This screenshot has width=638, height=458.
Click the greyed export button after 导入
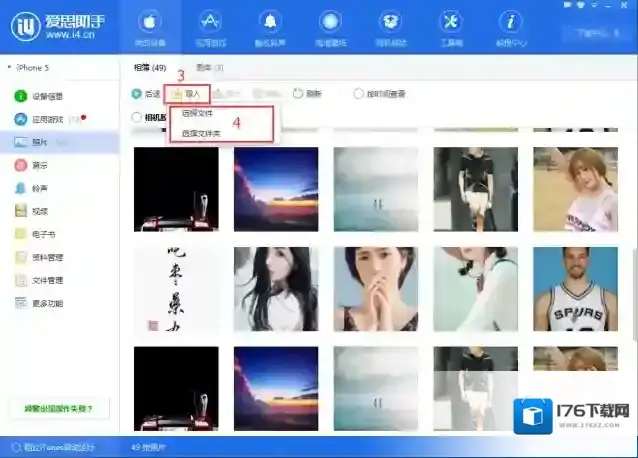[227, 94]
